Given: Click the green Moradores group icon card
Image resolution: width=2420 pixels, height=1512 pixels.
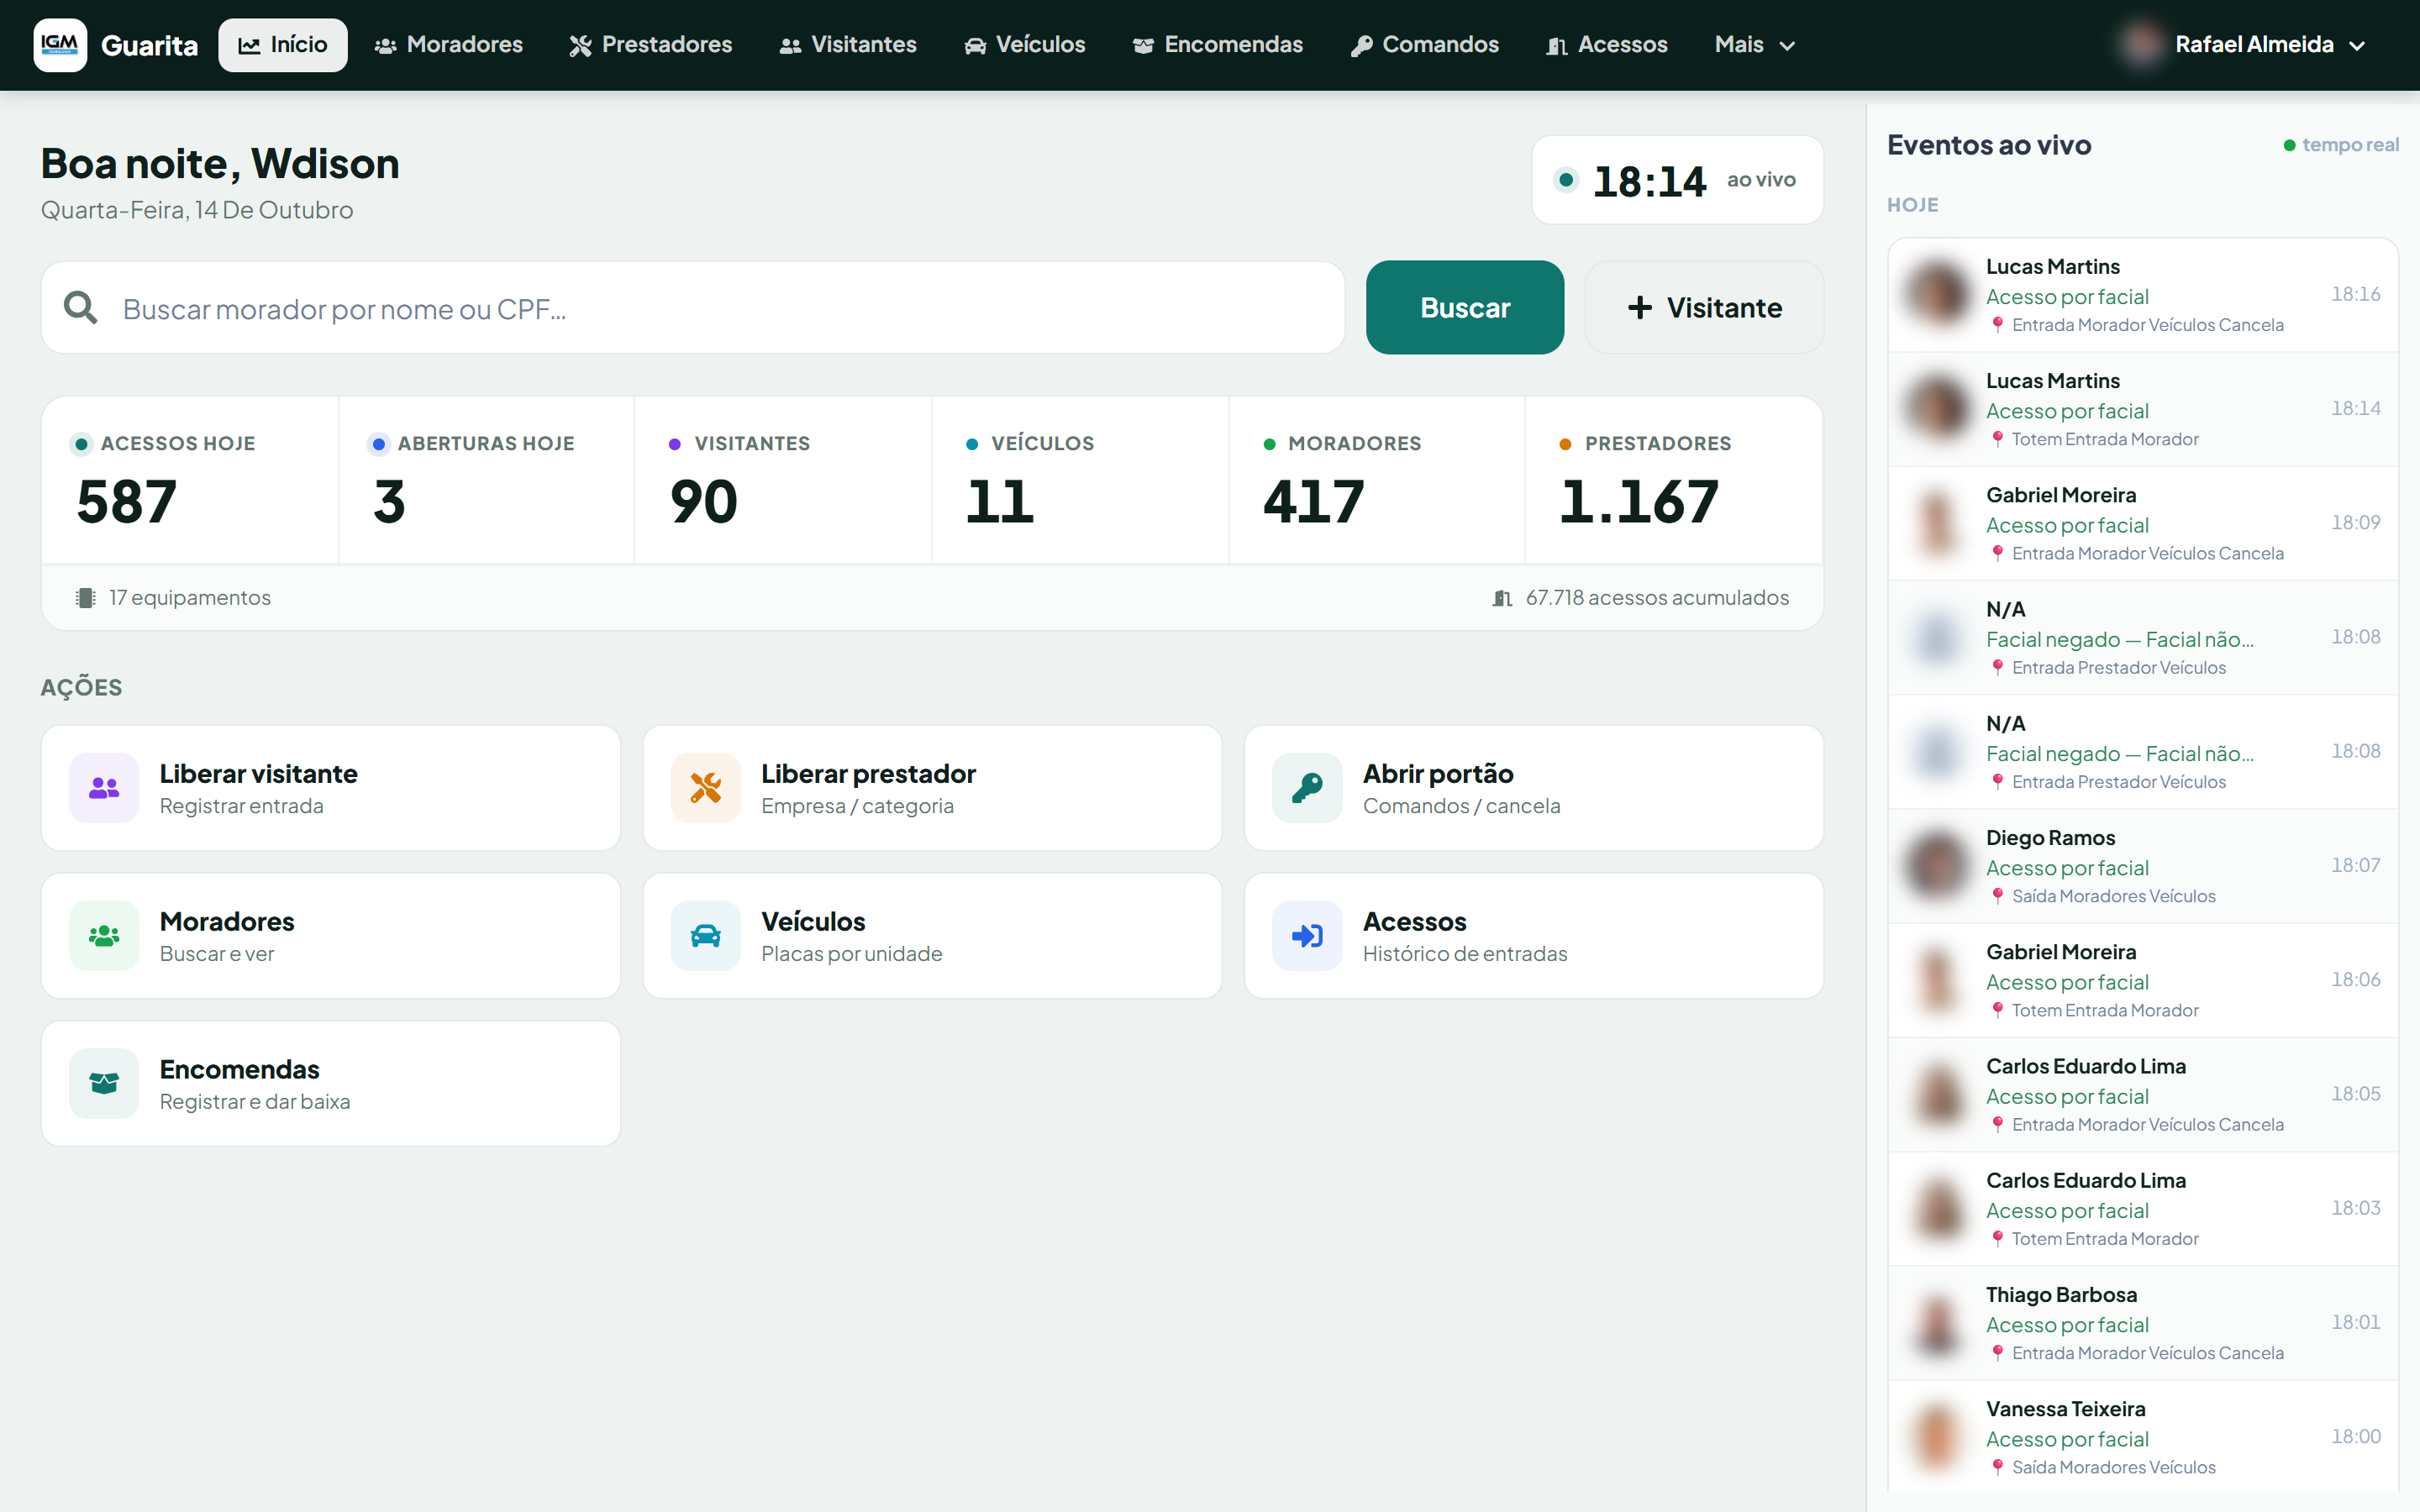Looking at the screenshot, I should point(104,936).
